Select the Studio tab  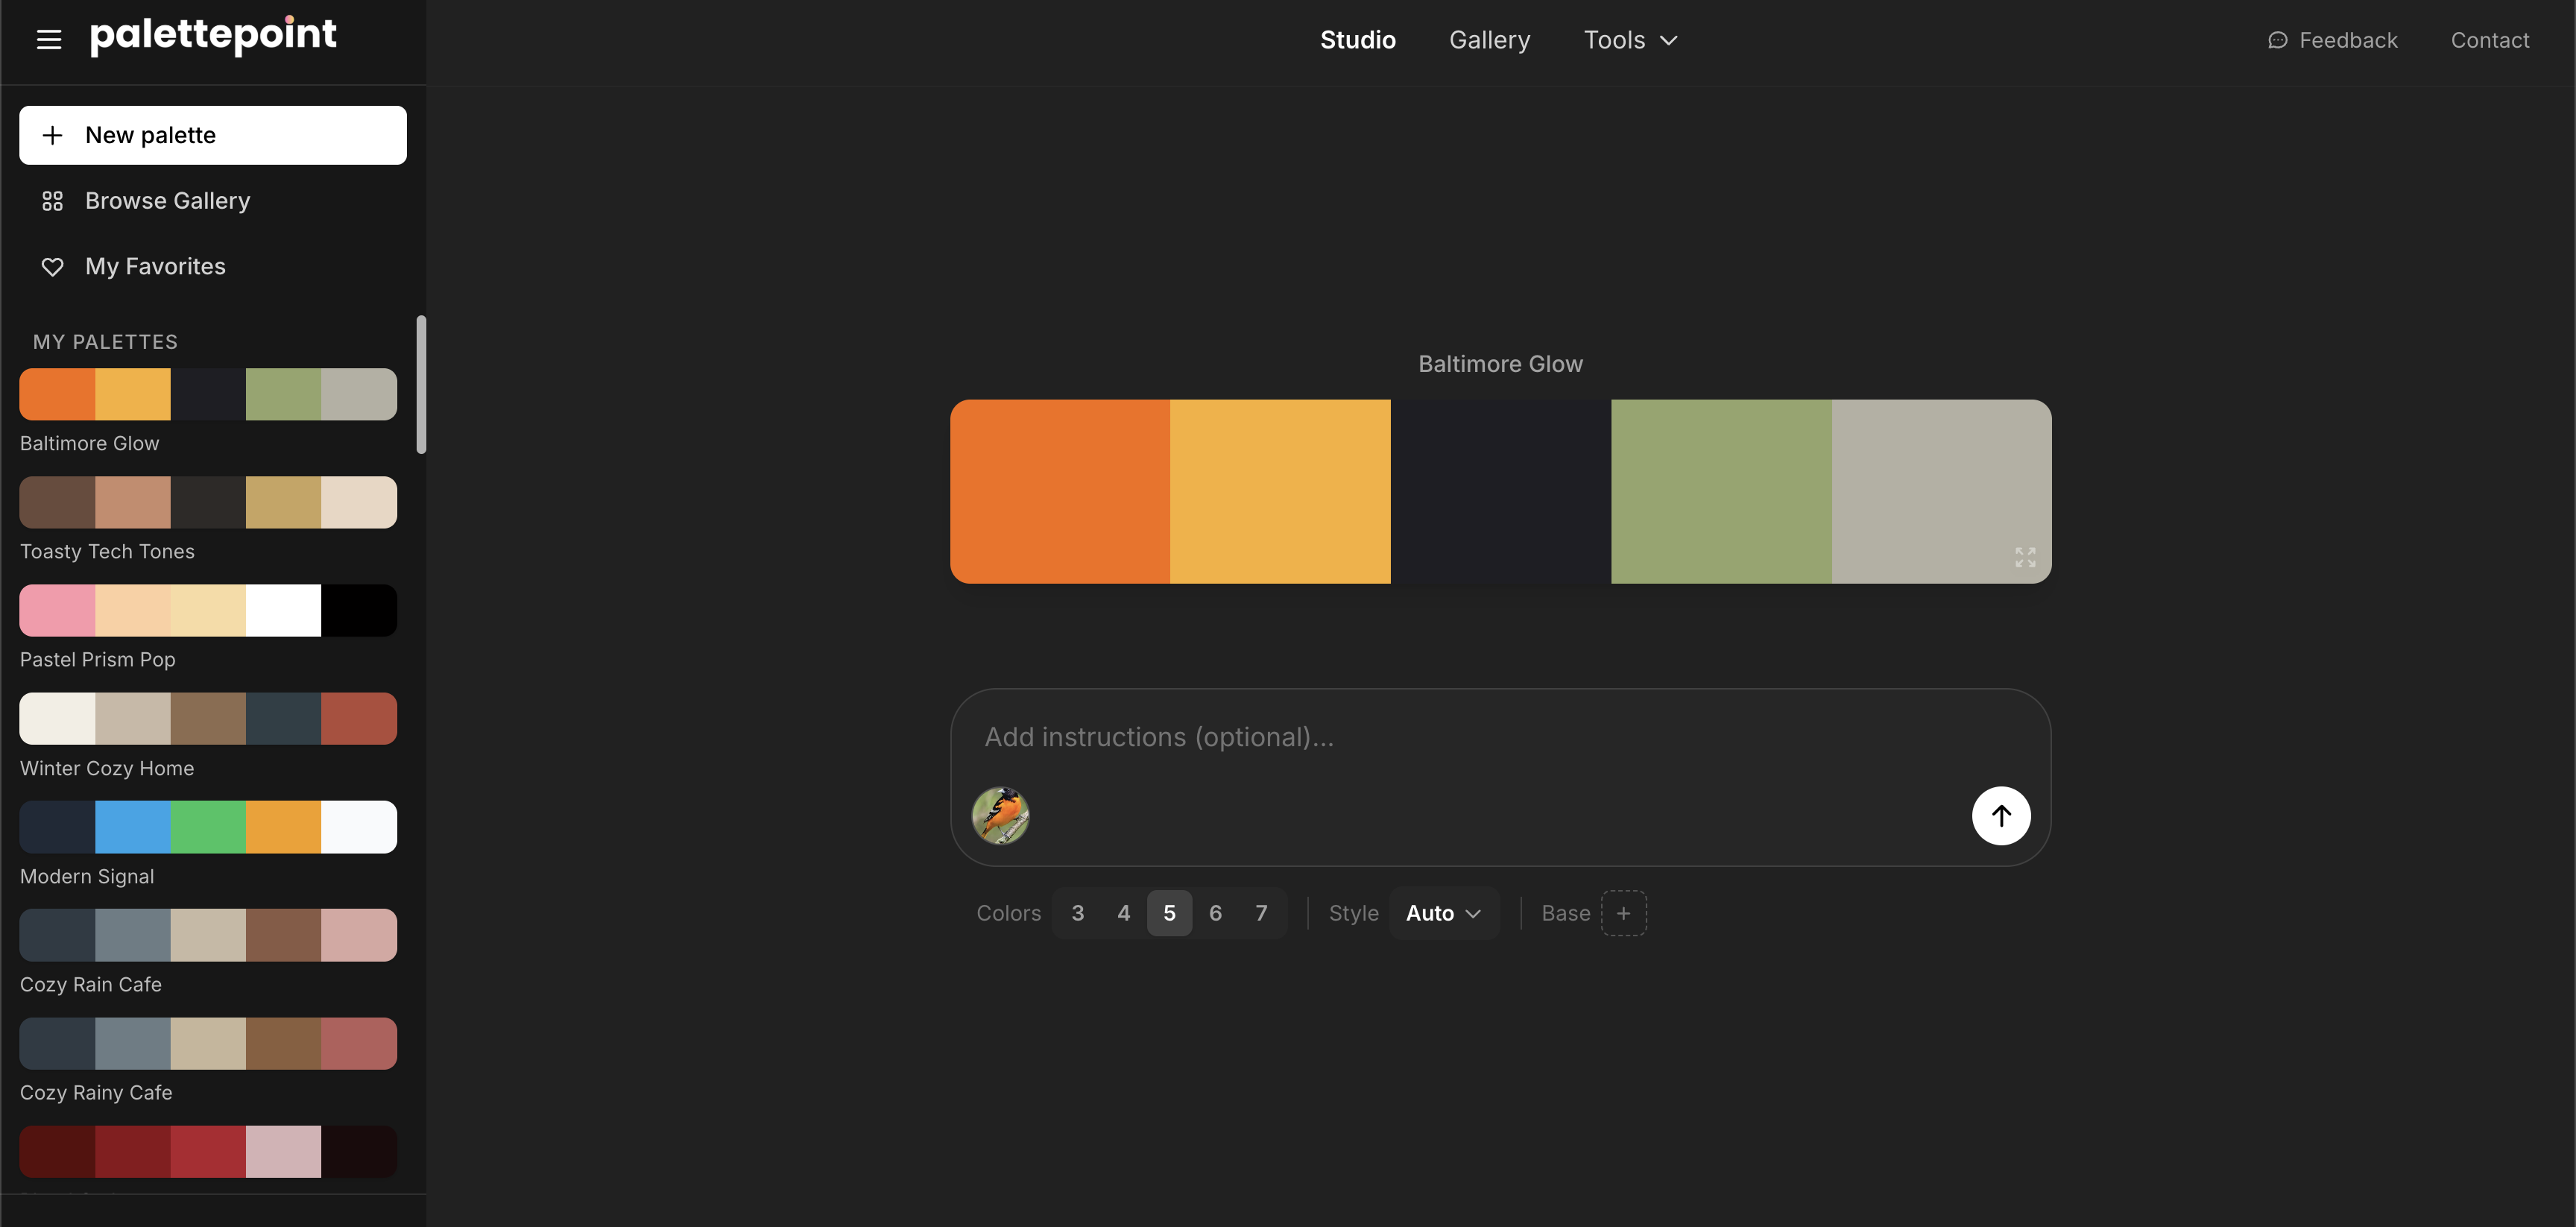point(1357,40)
